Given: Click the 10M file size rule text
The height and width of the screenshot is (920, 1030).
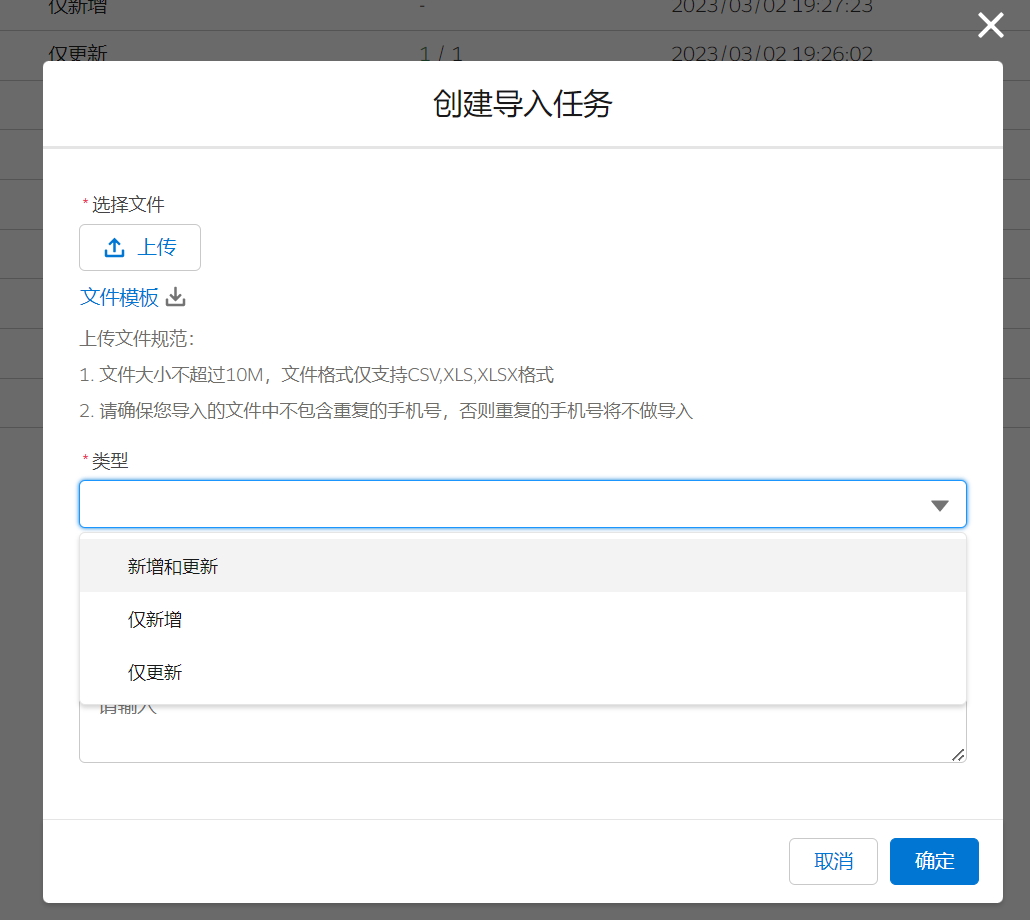Looking at the screenshot, I should (317, 375).
